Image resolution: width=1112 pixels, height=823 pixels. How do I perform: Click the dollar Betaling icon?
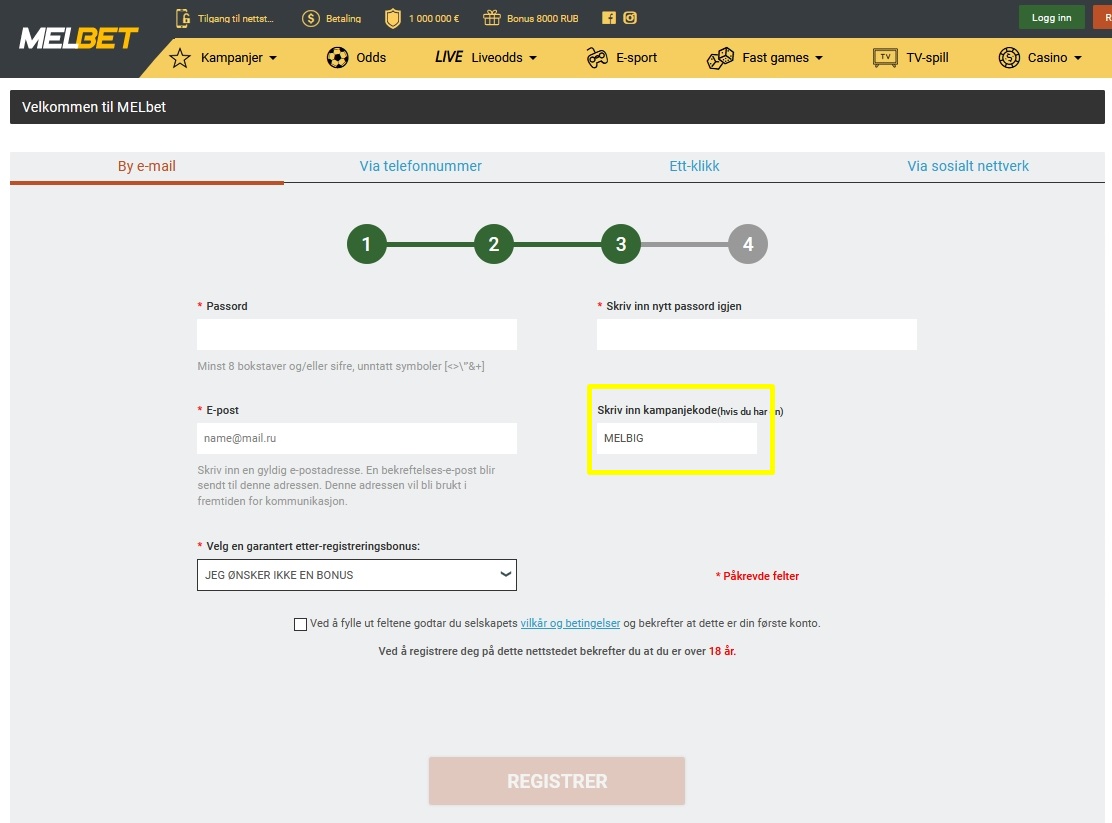[311, 18]
